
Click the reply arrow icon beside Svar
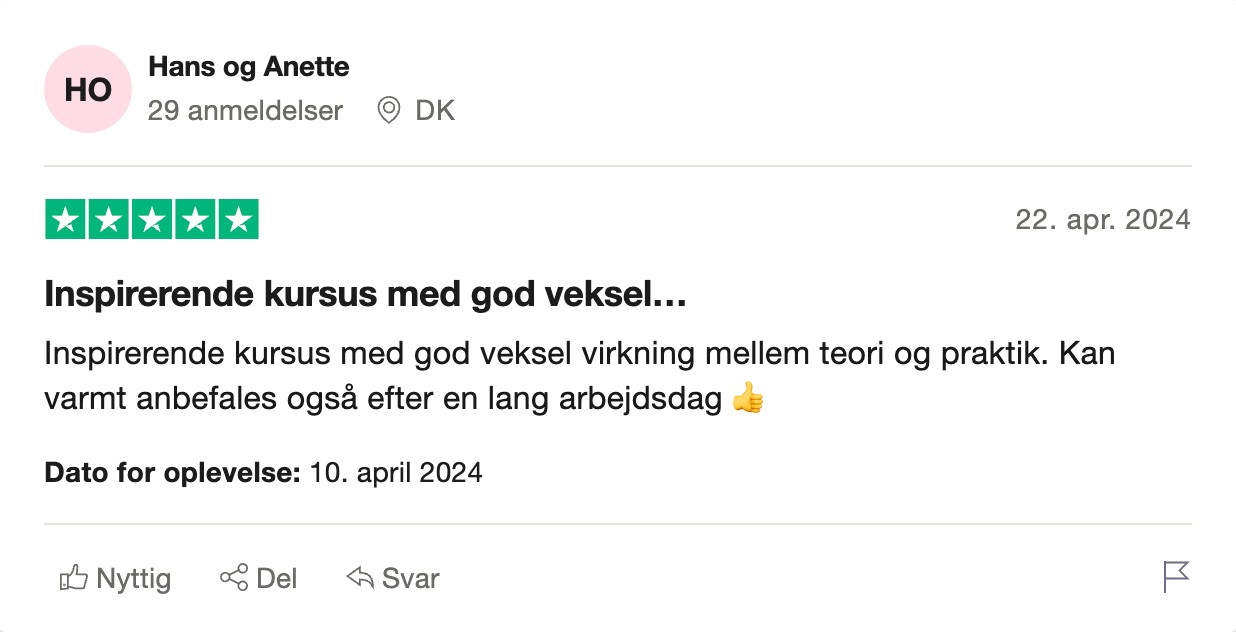pyautogui.click(x=358, y=578)
